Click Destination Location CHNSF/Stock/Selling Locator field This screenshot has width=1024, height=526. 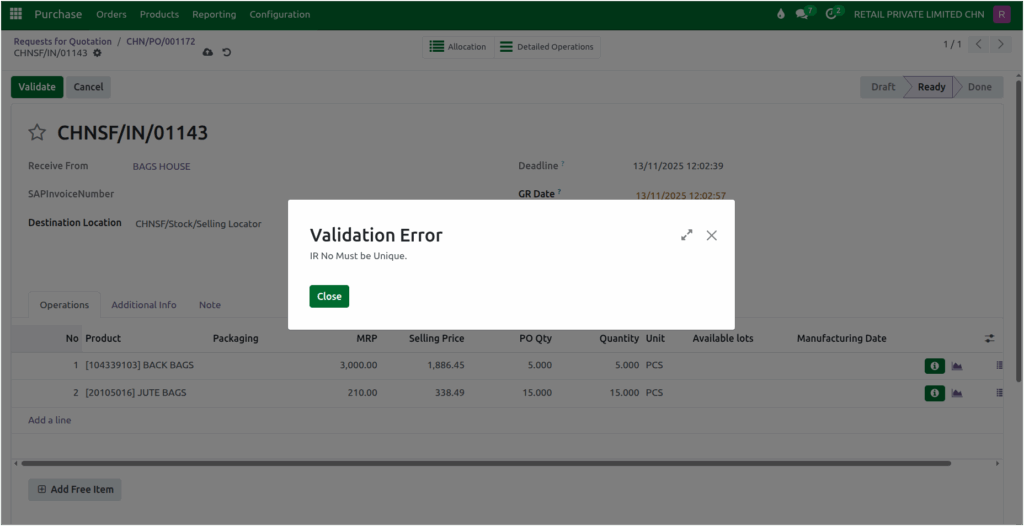(x=198, y=224)
